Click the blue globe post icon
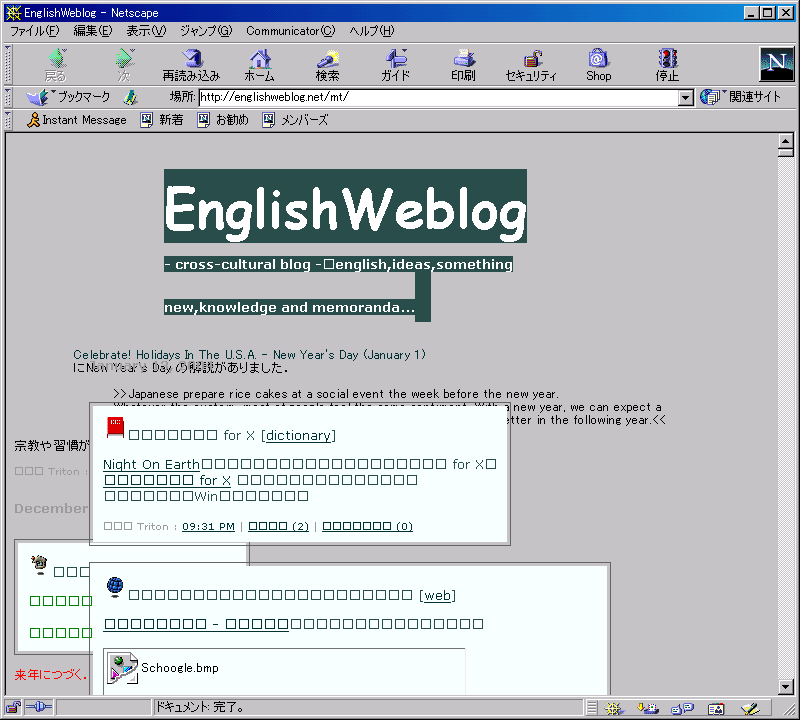Viewport: 800px width, 720px height. (115, 587)
